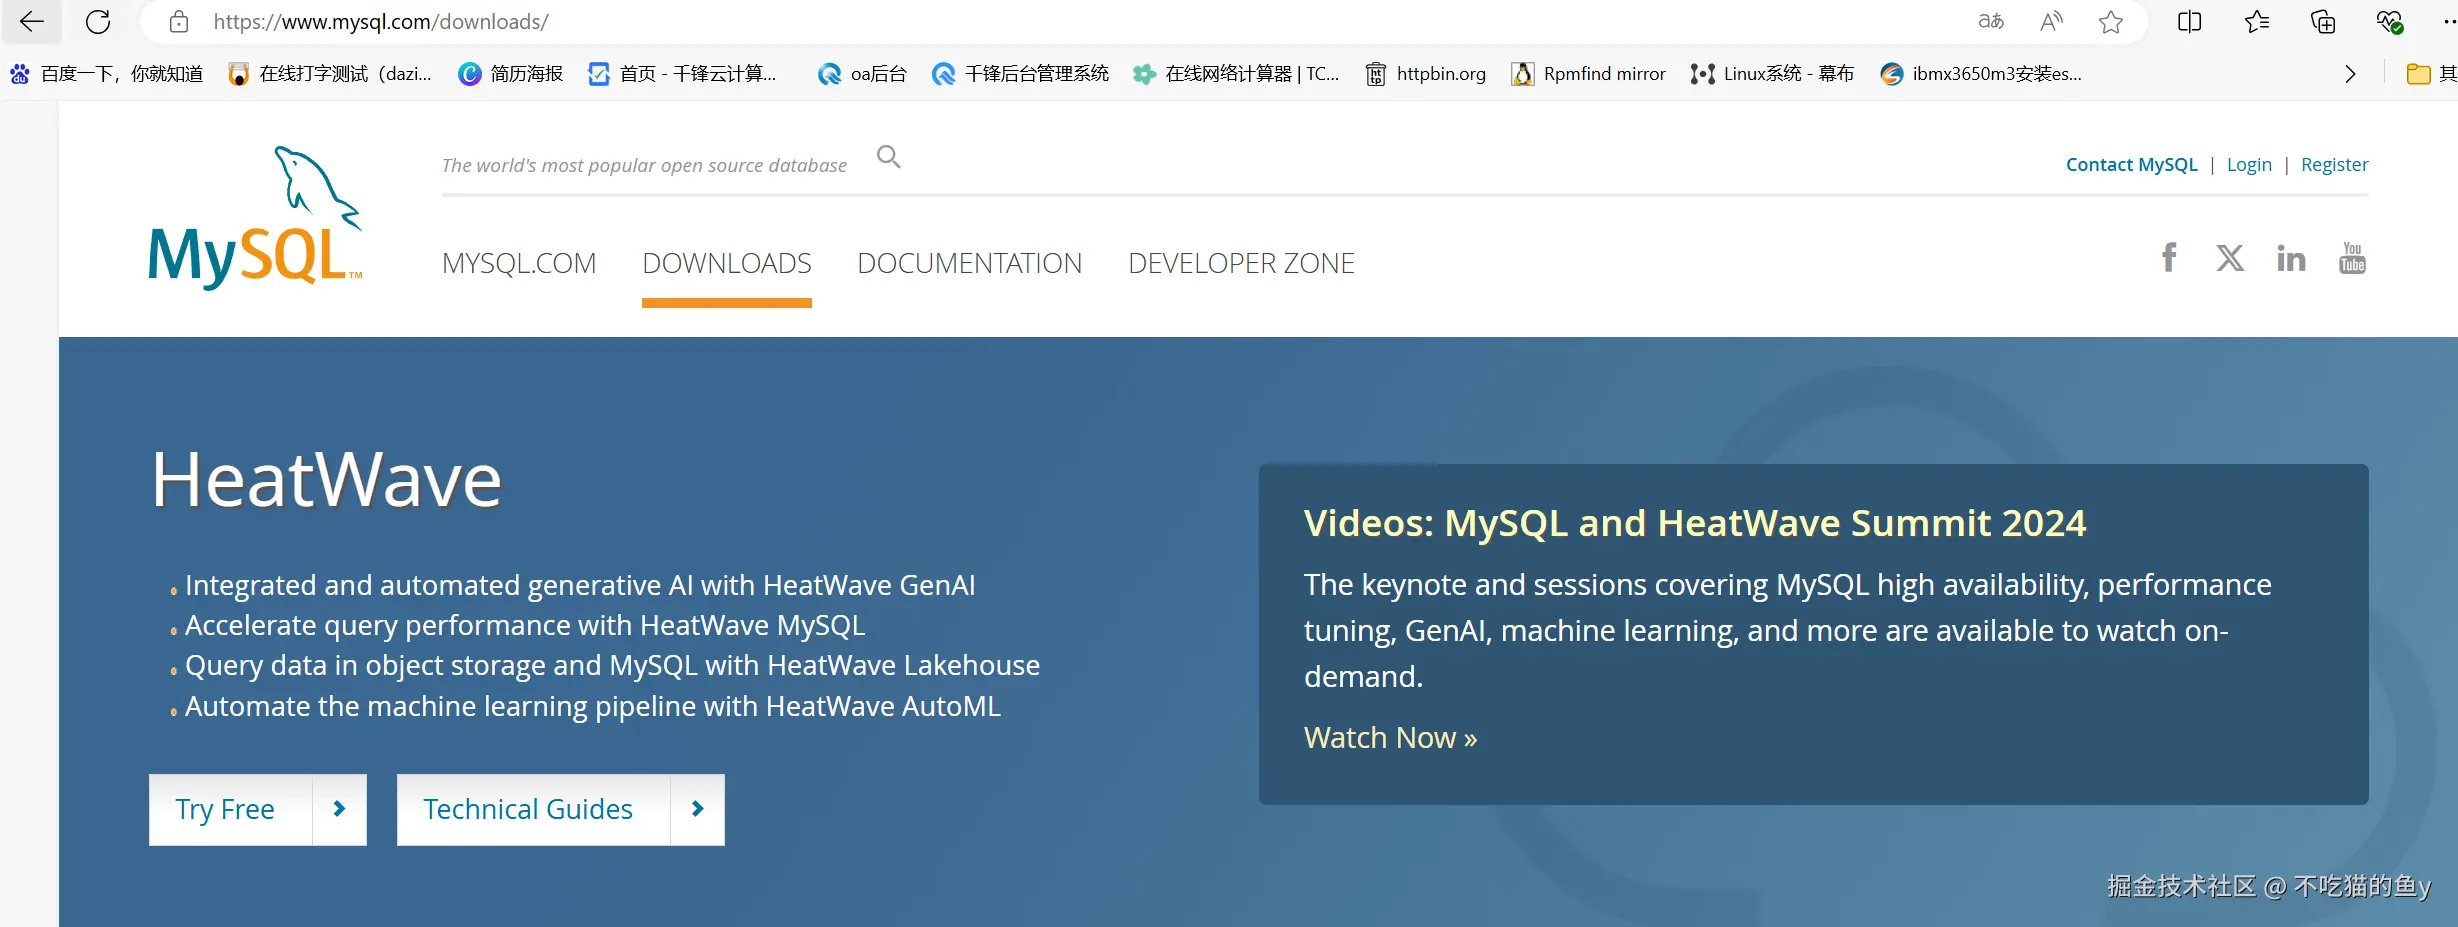Click 'Accelerate query performance with HeatWave MySQL' bullet
Image resolution: width=2458 pixels, height=927 pixels.
(525, 625)
